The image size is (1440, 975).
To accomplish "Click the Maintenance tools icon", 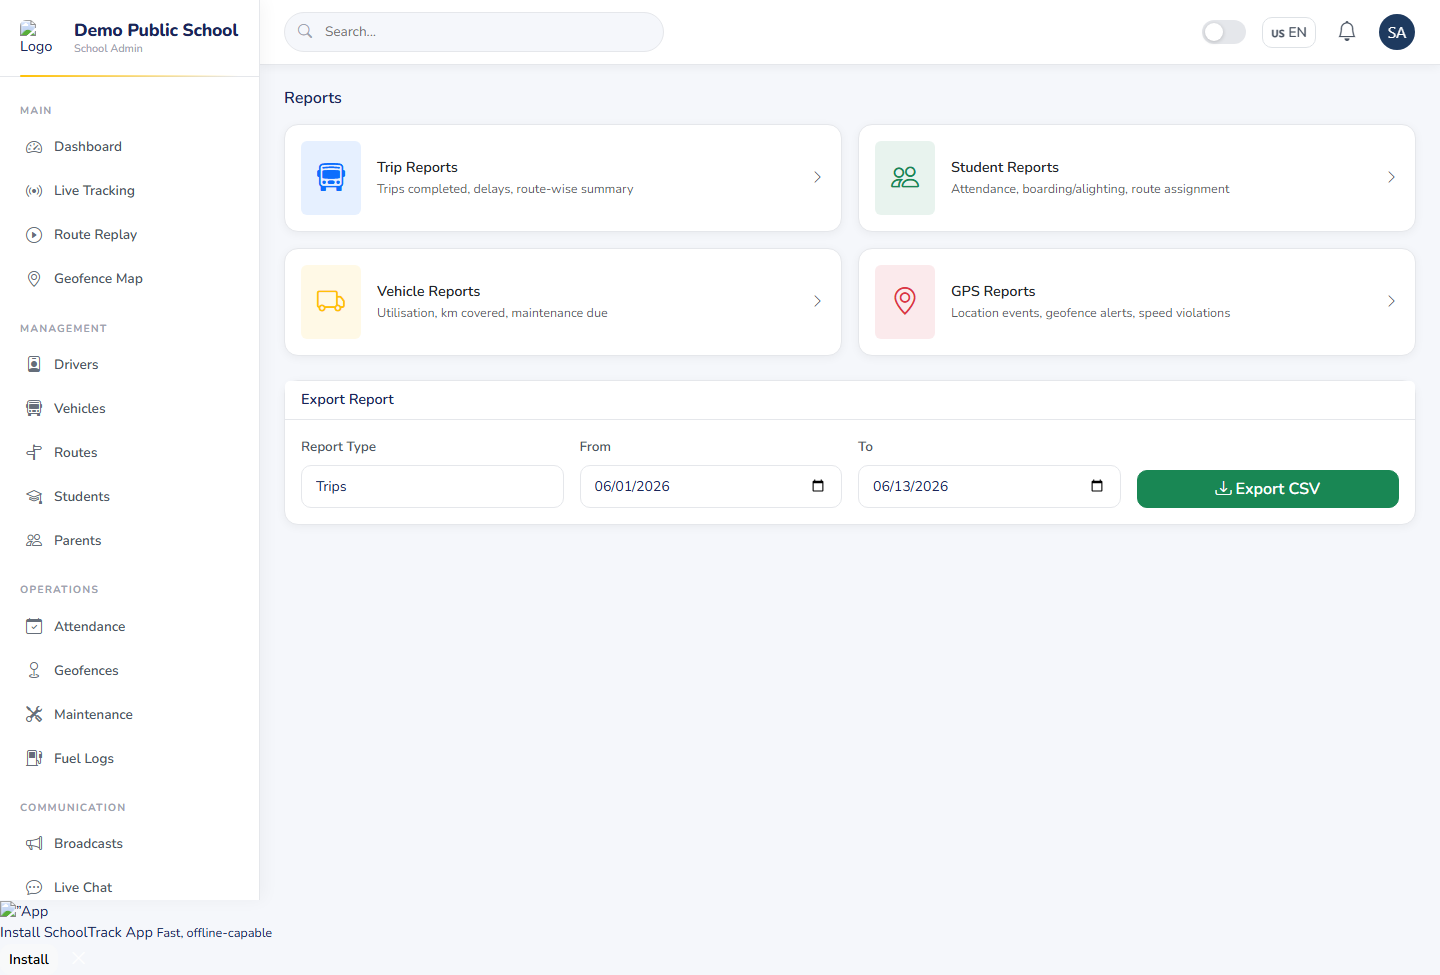I will point(34,715).
